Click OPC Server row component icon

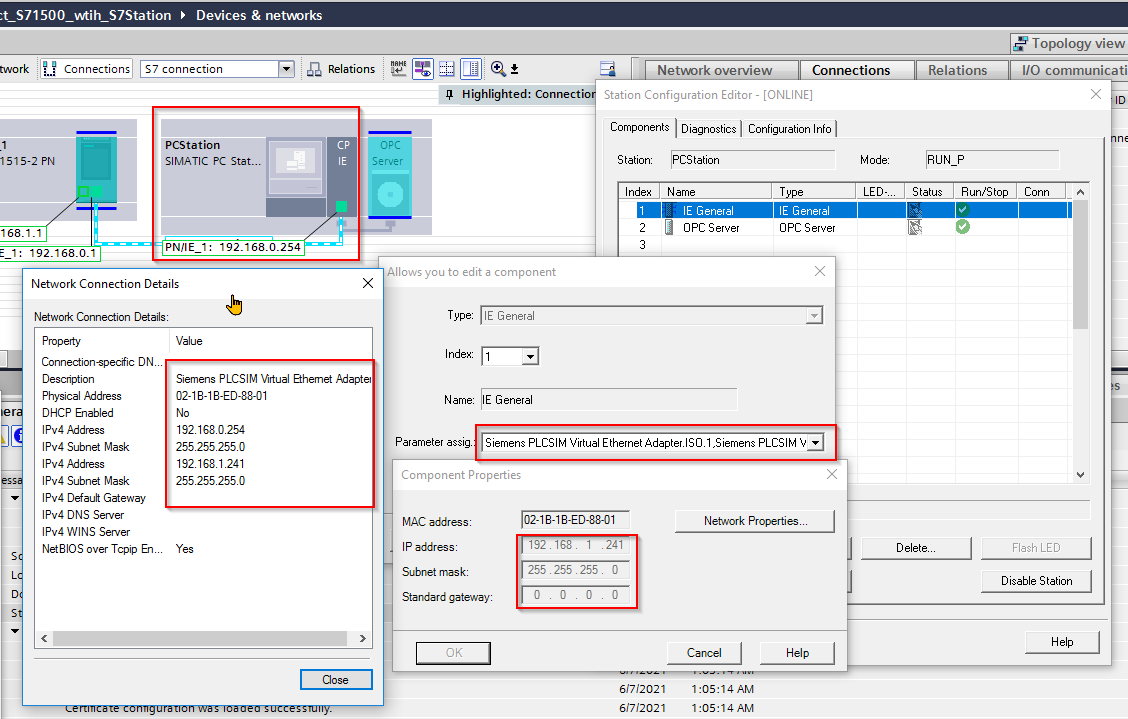tap(669, 227)
